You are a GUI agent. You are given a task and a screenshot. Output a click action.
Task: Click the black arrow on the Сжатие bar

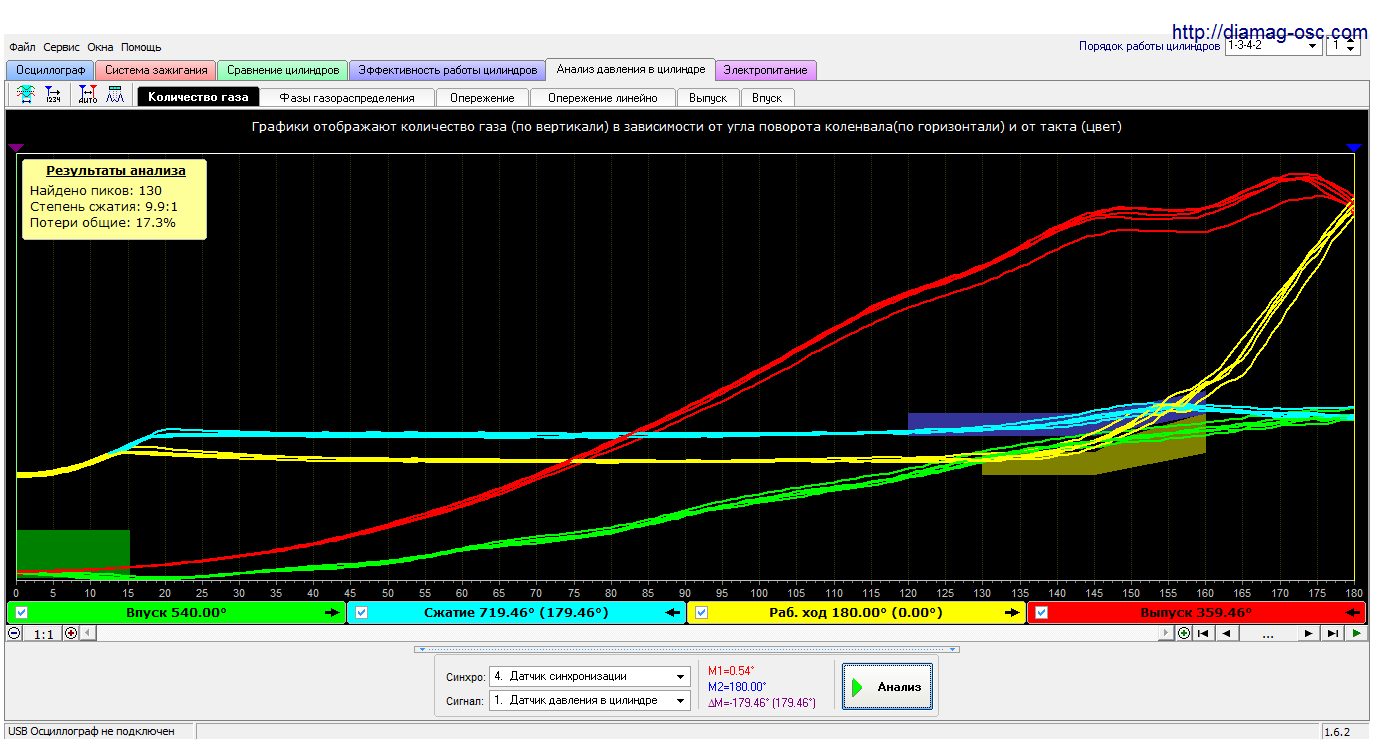tap(673, 613)
